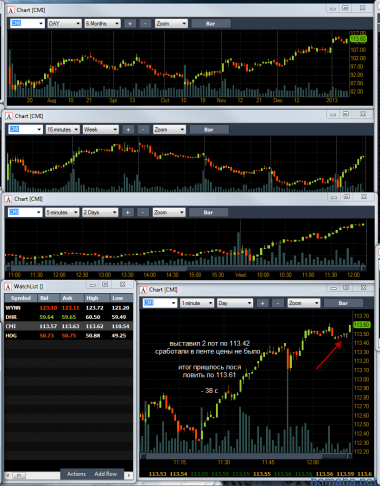The width and height of the screenshot is (380, 486).
Task: Click the Bar button on 1 minute chart
Action: pyautogui.click(x=343, y=303)
